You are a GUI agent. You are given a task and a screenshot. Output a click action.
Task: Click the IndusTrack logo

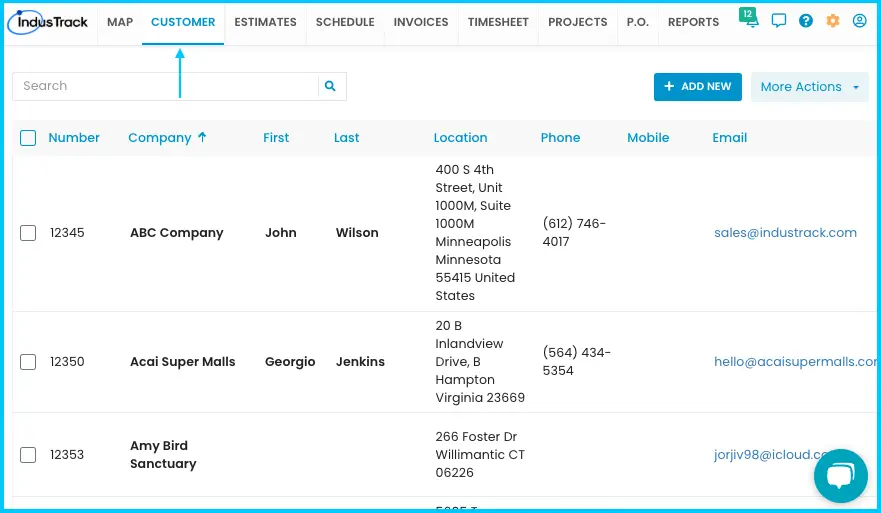click(47, 22)
